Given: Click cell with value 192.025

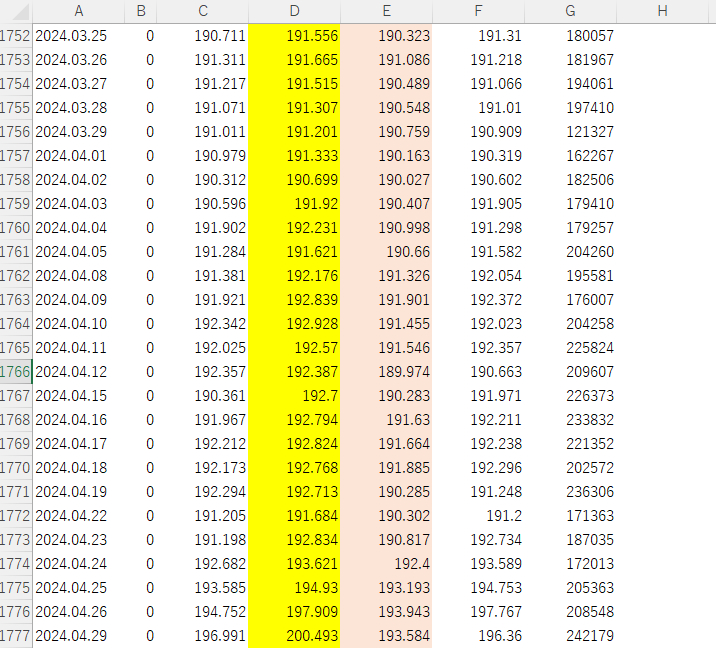Looking at the screenshot, I should pos(203,348).
